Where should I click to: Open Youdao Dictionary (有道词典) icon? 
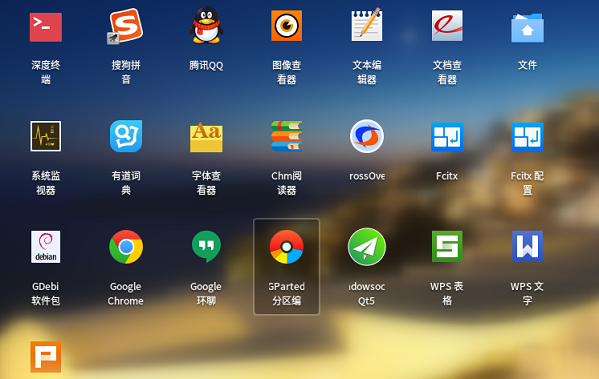point(126,136)
